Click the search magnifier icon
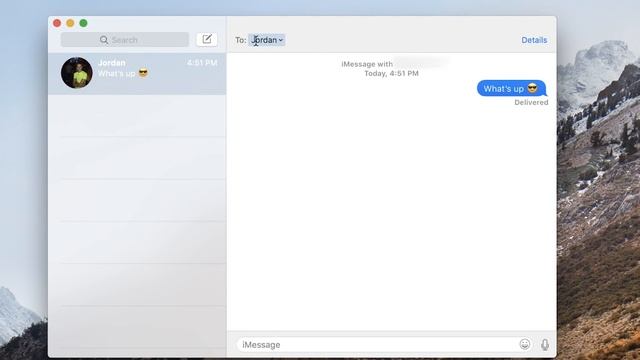The height and width of the screenshot is (360, 640). 104,40
